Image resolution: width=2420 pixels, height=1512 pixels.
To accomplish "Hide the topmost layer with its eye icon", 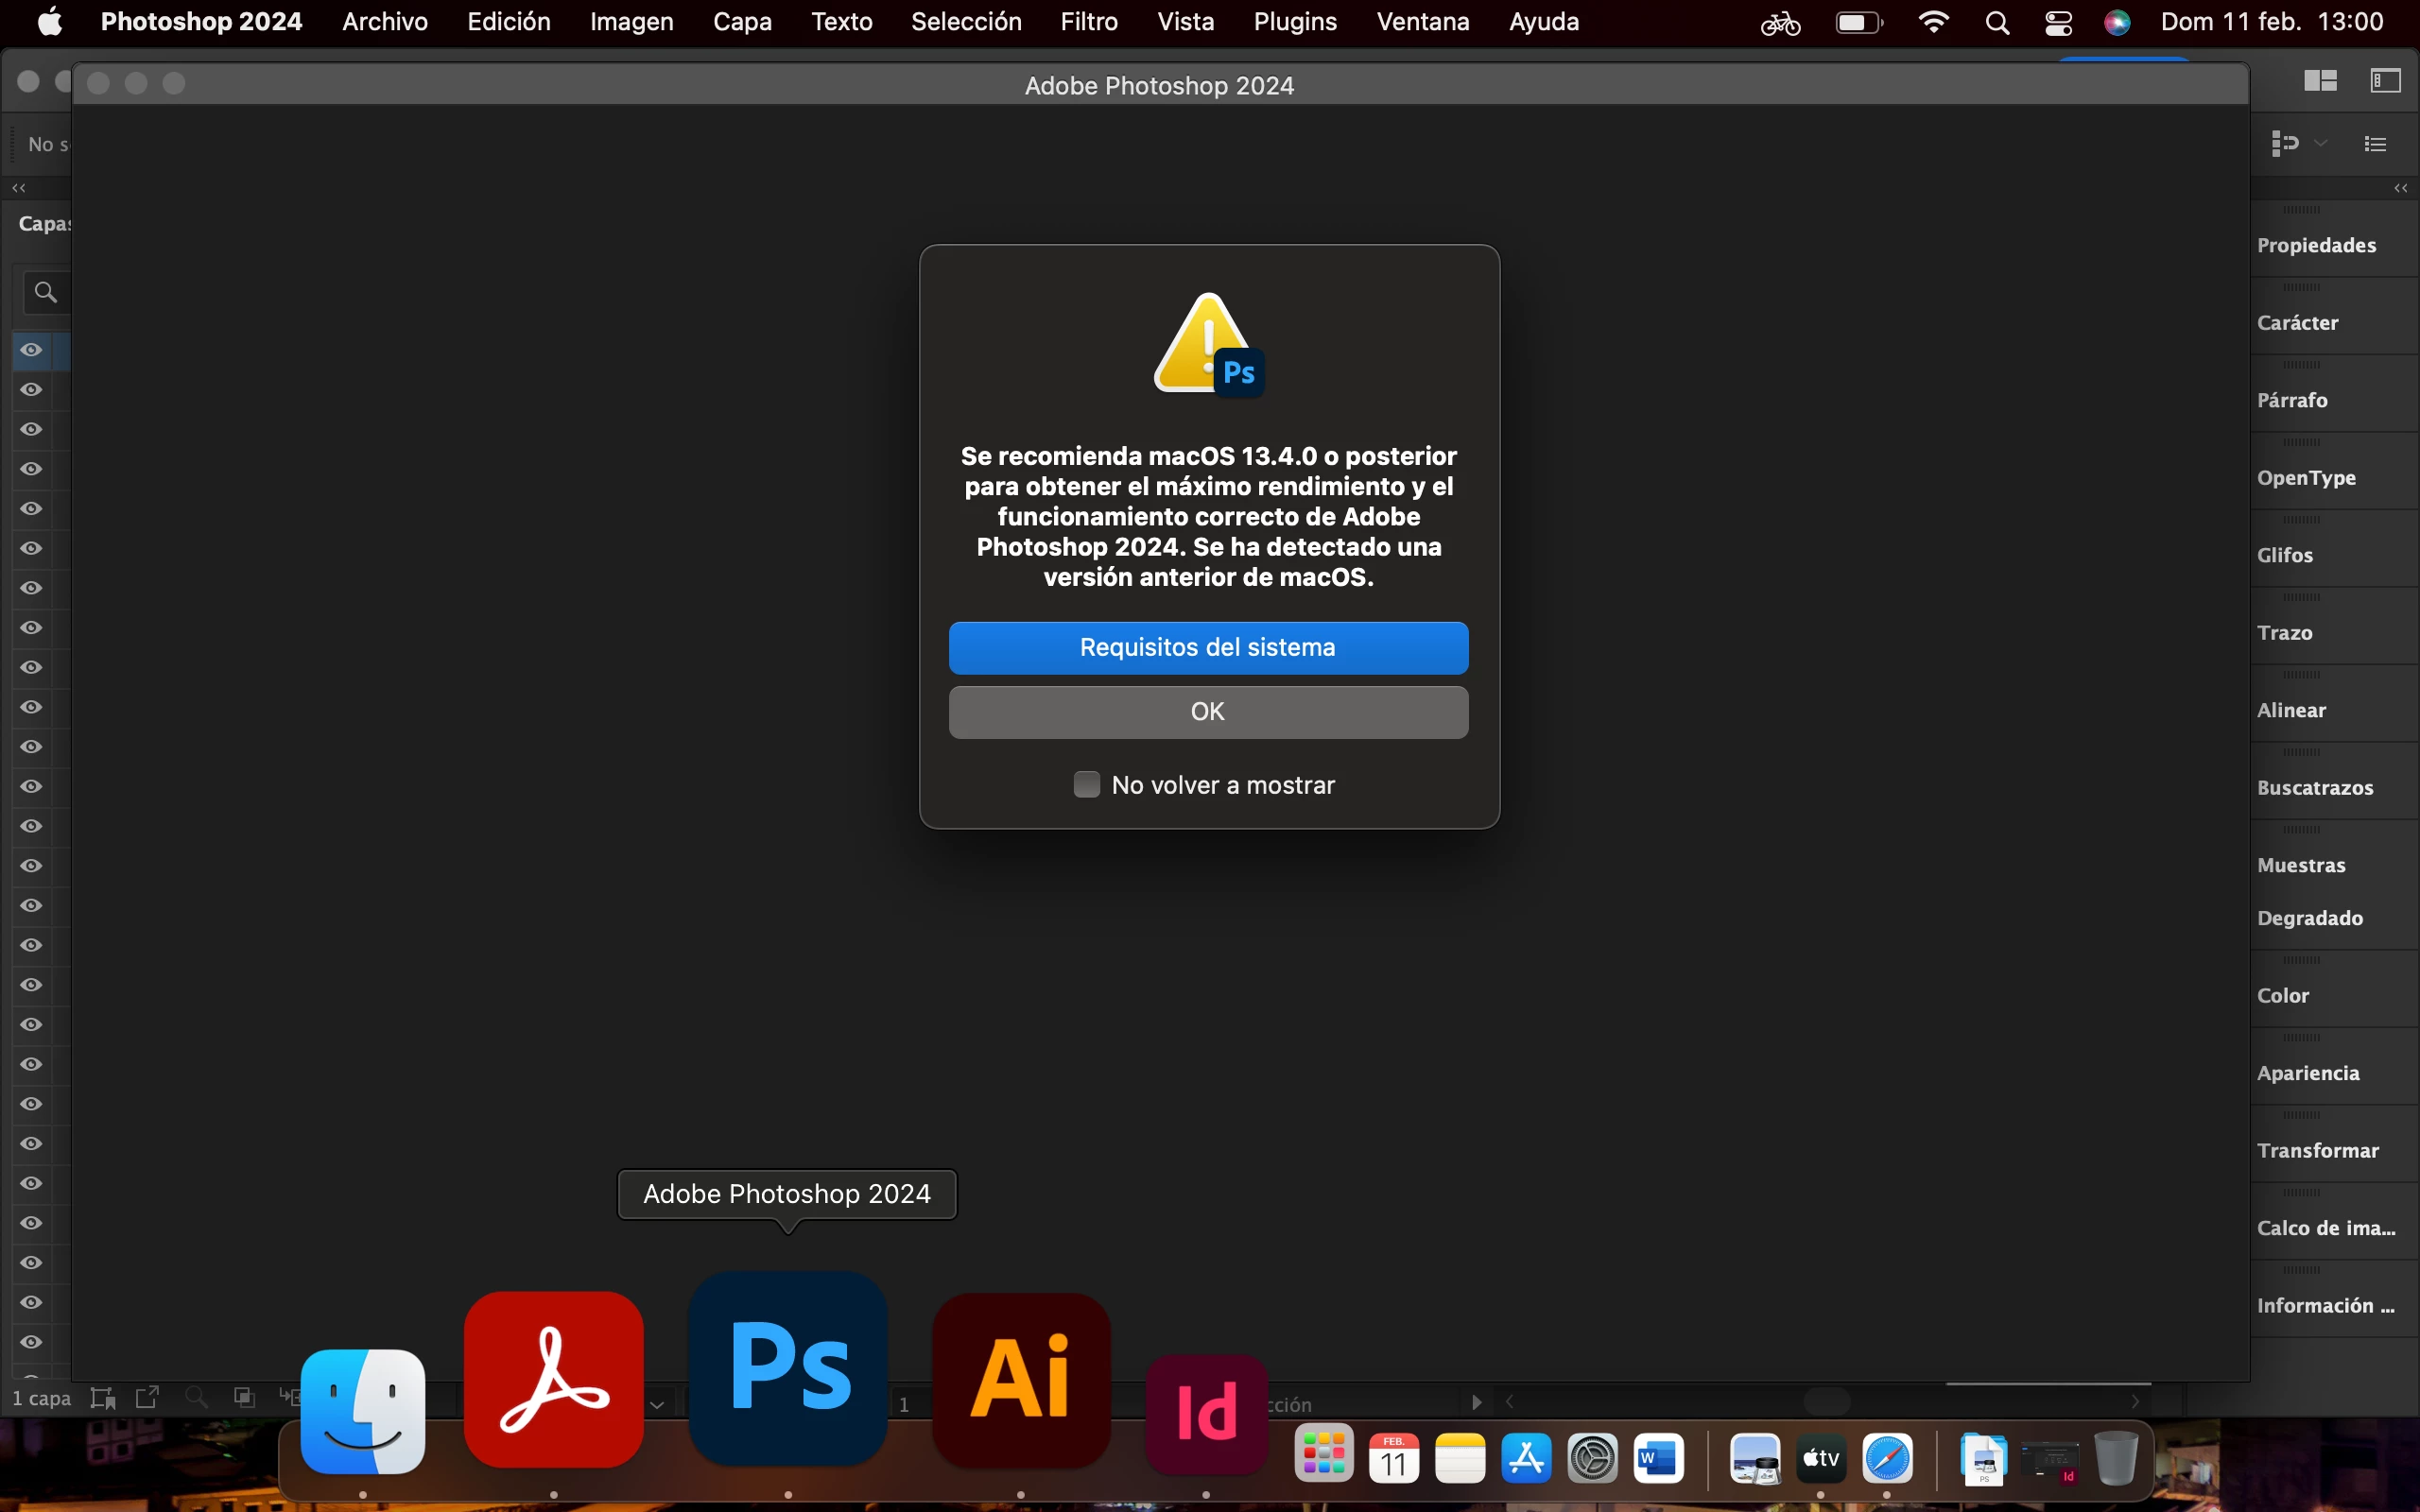I will click(31, 350).
